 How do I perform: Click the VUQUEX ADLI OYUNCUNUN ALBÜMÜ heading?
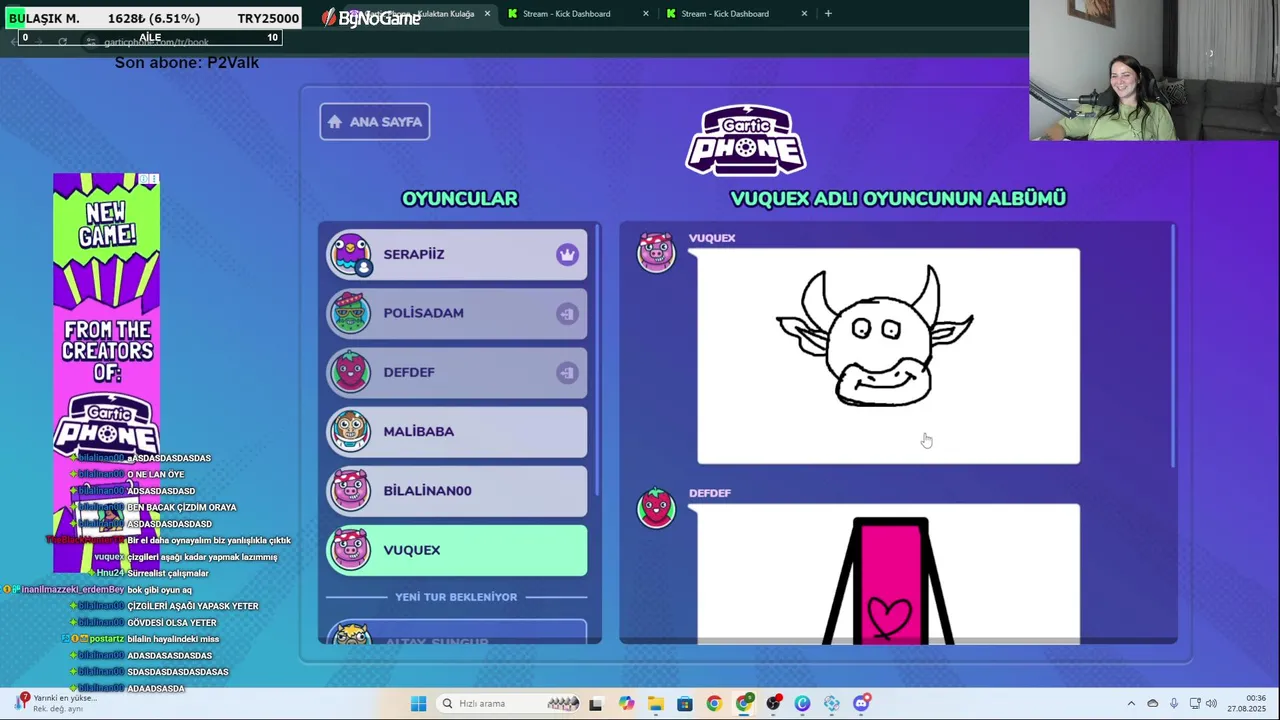[898, 198]
